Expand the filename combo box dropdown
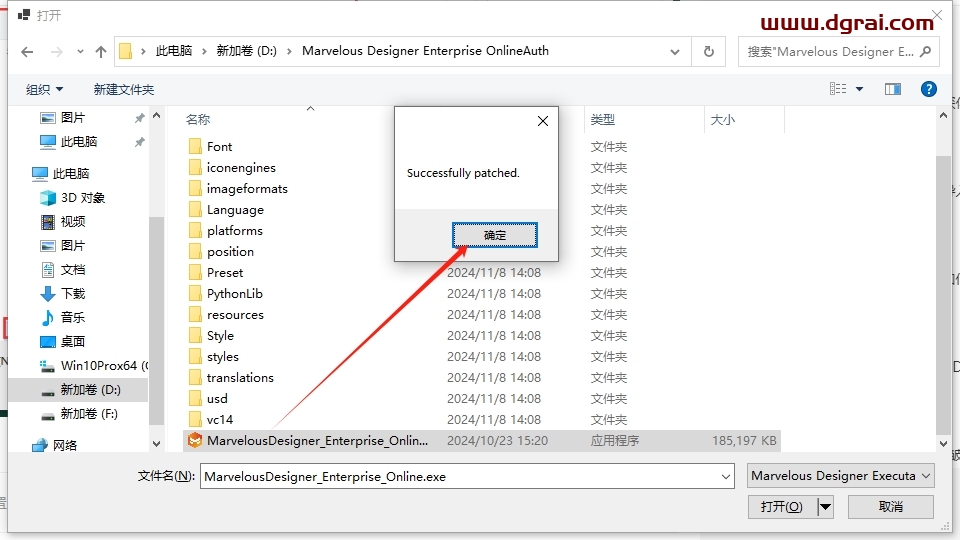Viewport: 960px width, 540px height. 726,476
